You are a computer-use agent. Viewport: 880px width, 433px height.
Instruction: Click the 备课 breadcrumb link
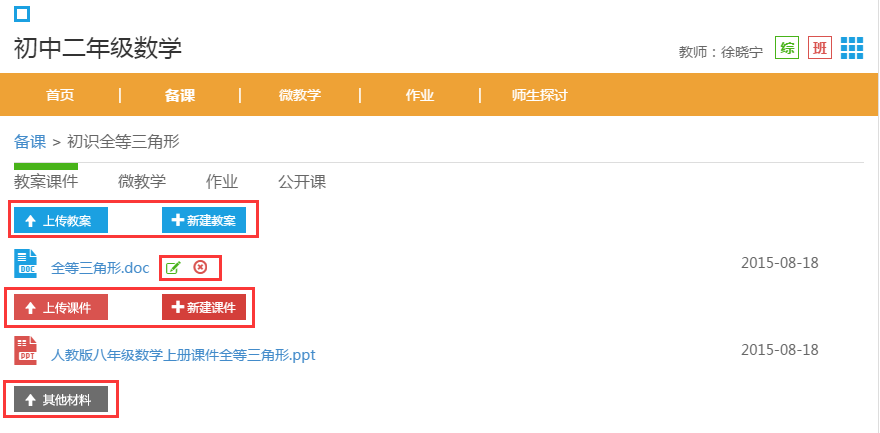point(30,141)
